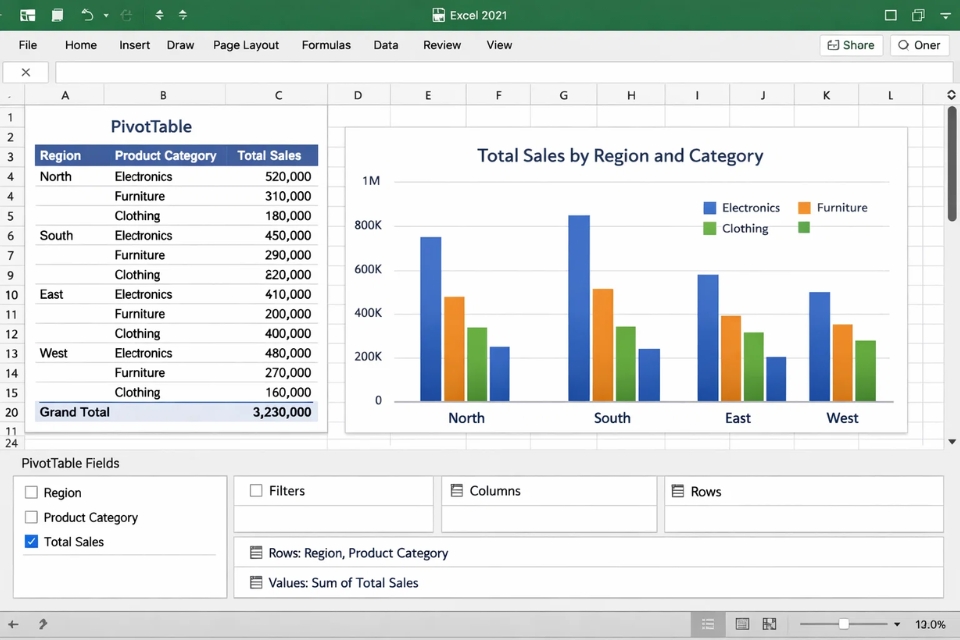The height and width of the screenshot is (640, 960).
Task: Open the window options chevron in title bar
Action: tap(944, 15)
